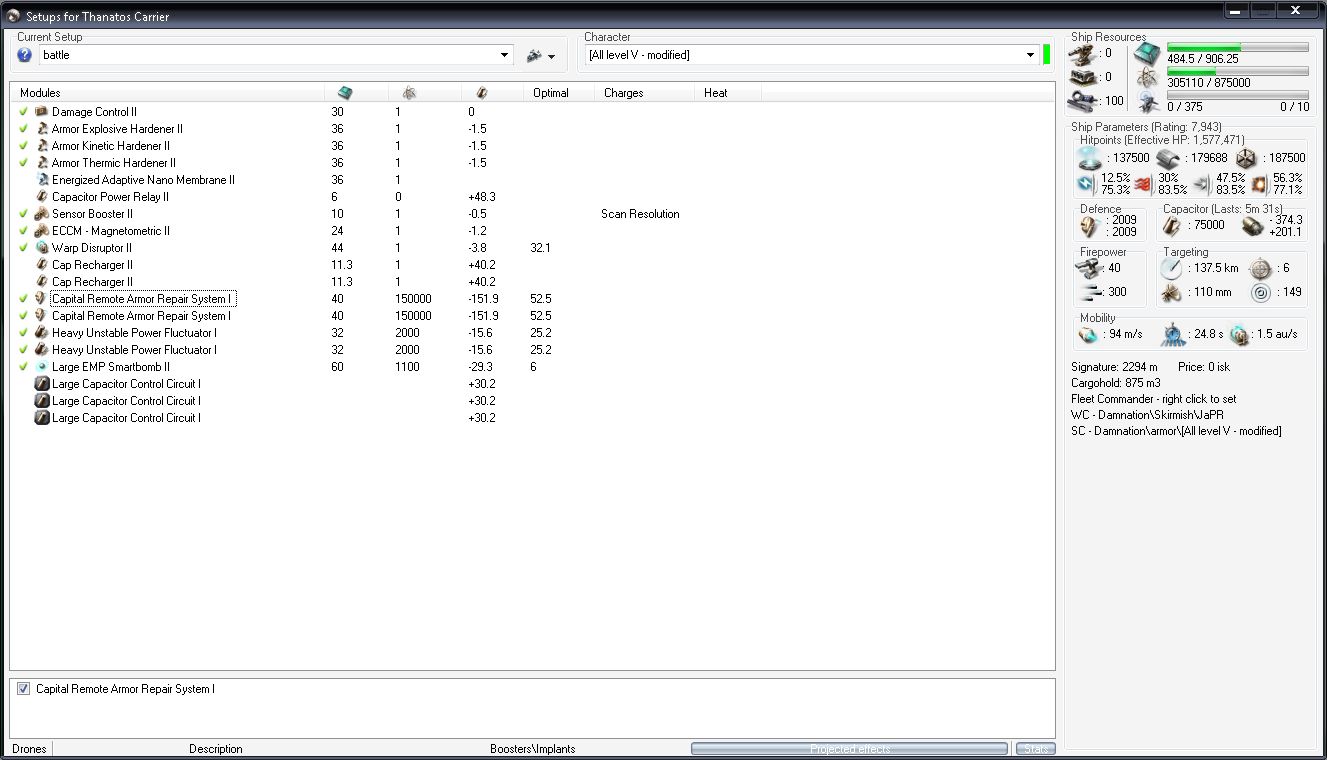
Task: Click the Heat column header
Action: click(x=728, y=93)
